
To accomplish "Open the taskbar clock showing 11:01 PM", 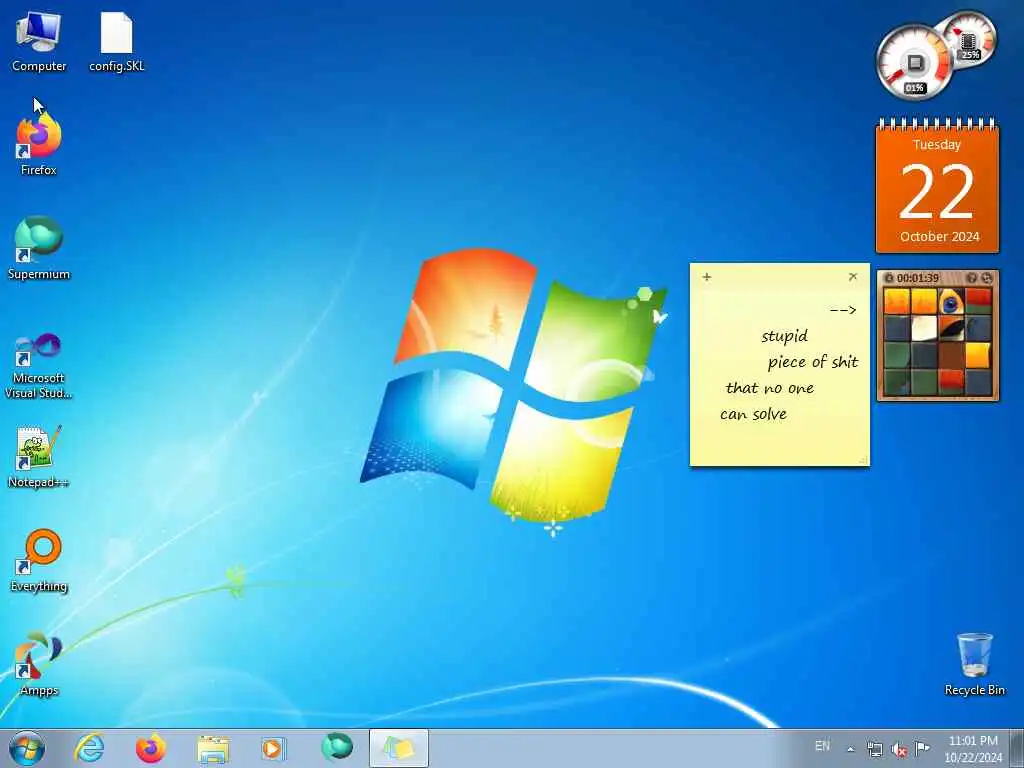I will click(x=973, y=749).
